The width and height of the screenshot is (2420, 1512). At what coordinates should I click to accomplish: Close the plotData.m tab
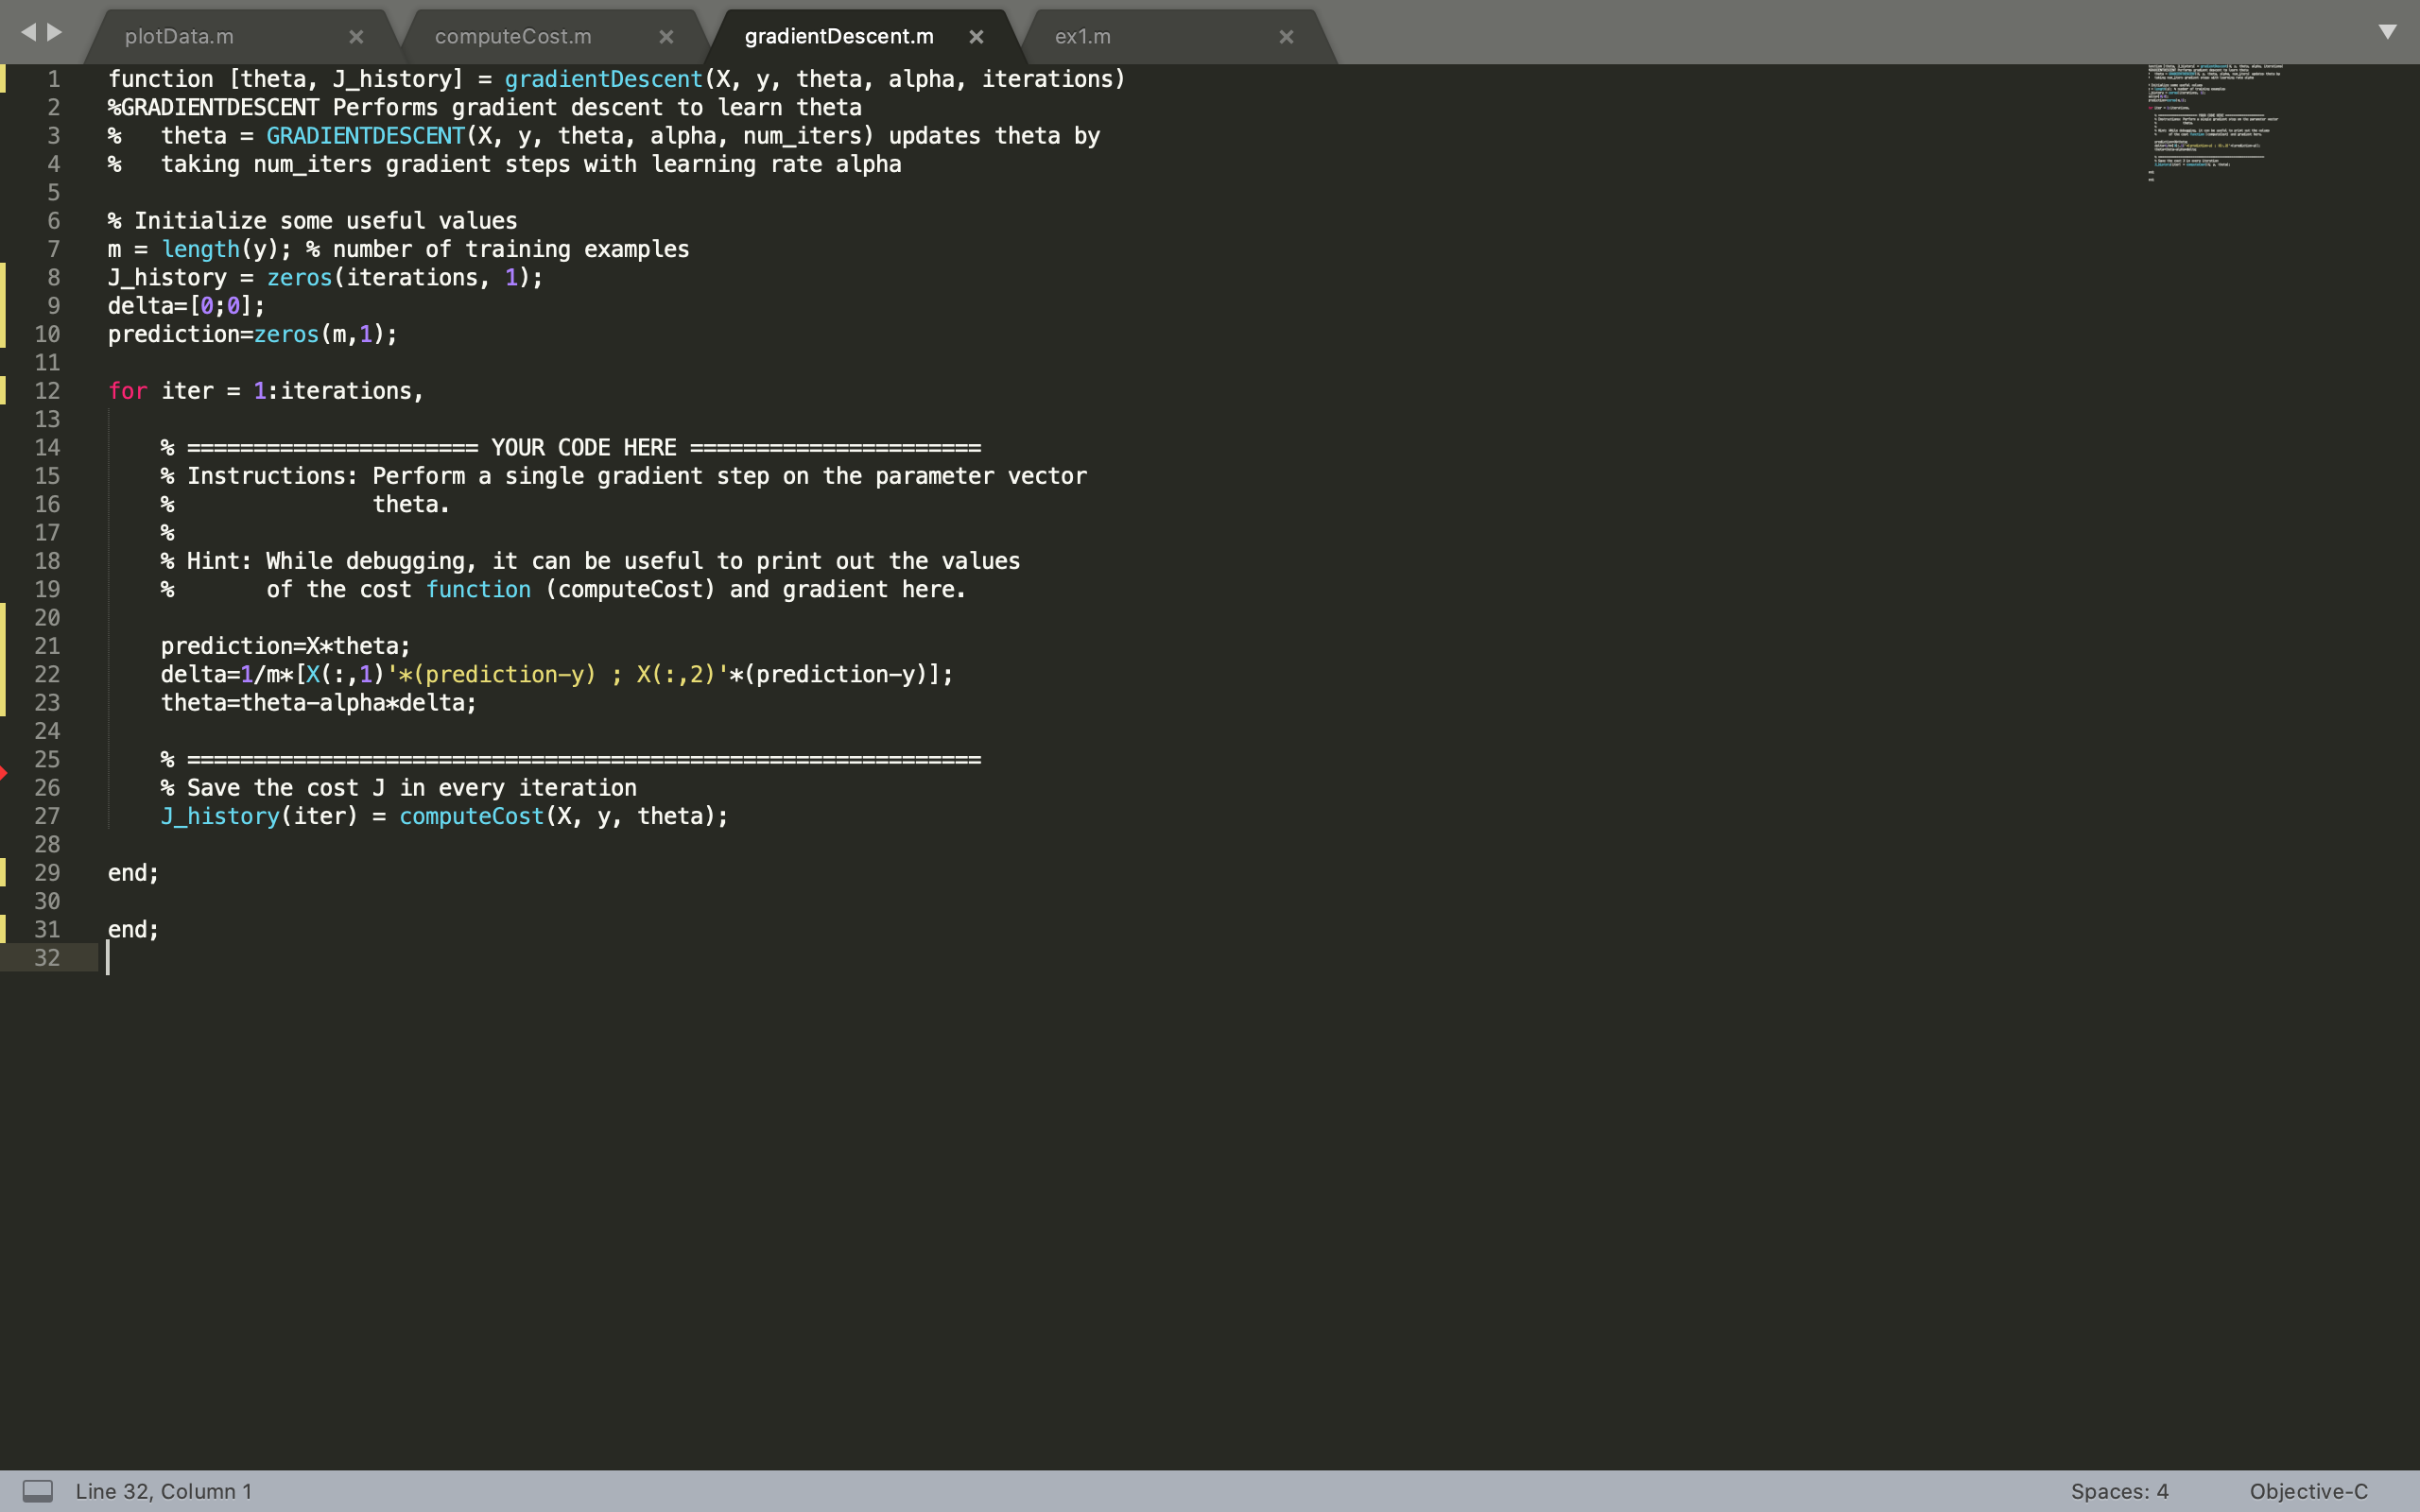(x=356, y=37)
